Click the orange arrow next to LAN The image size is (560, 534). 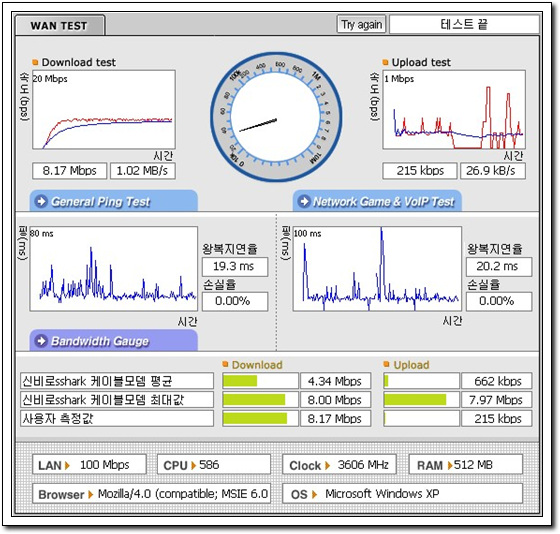click(x=67, y=465)
